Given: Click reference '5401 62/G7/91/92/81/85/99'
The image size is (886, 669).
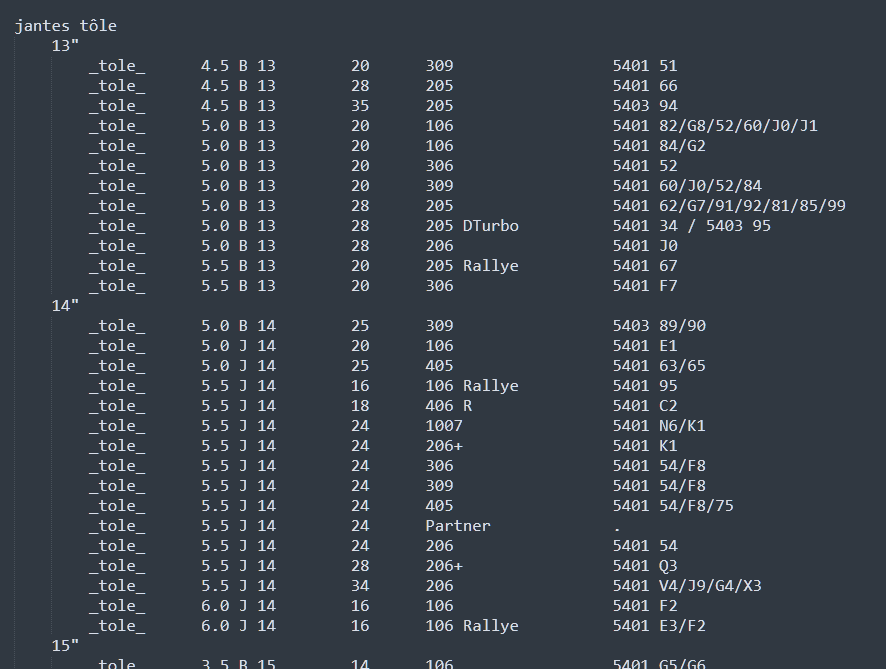Looking at the screenshot, I should pos(729,206).
